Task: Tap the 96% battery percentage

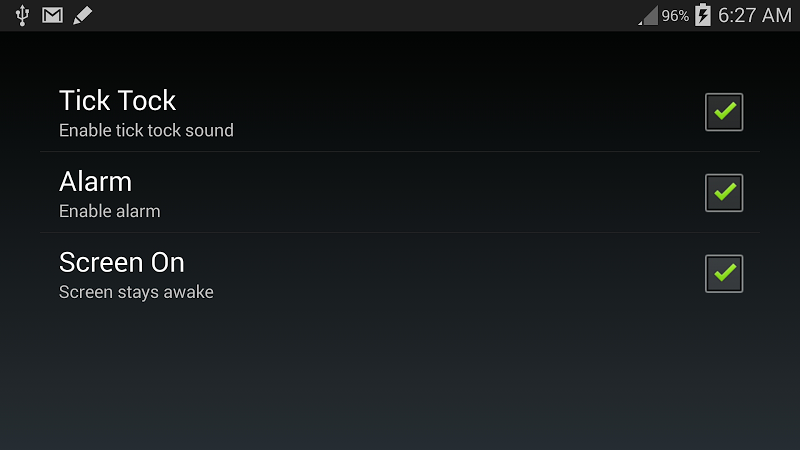Action: [675, 16]
